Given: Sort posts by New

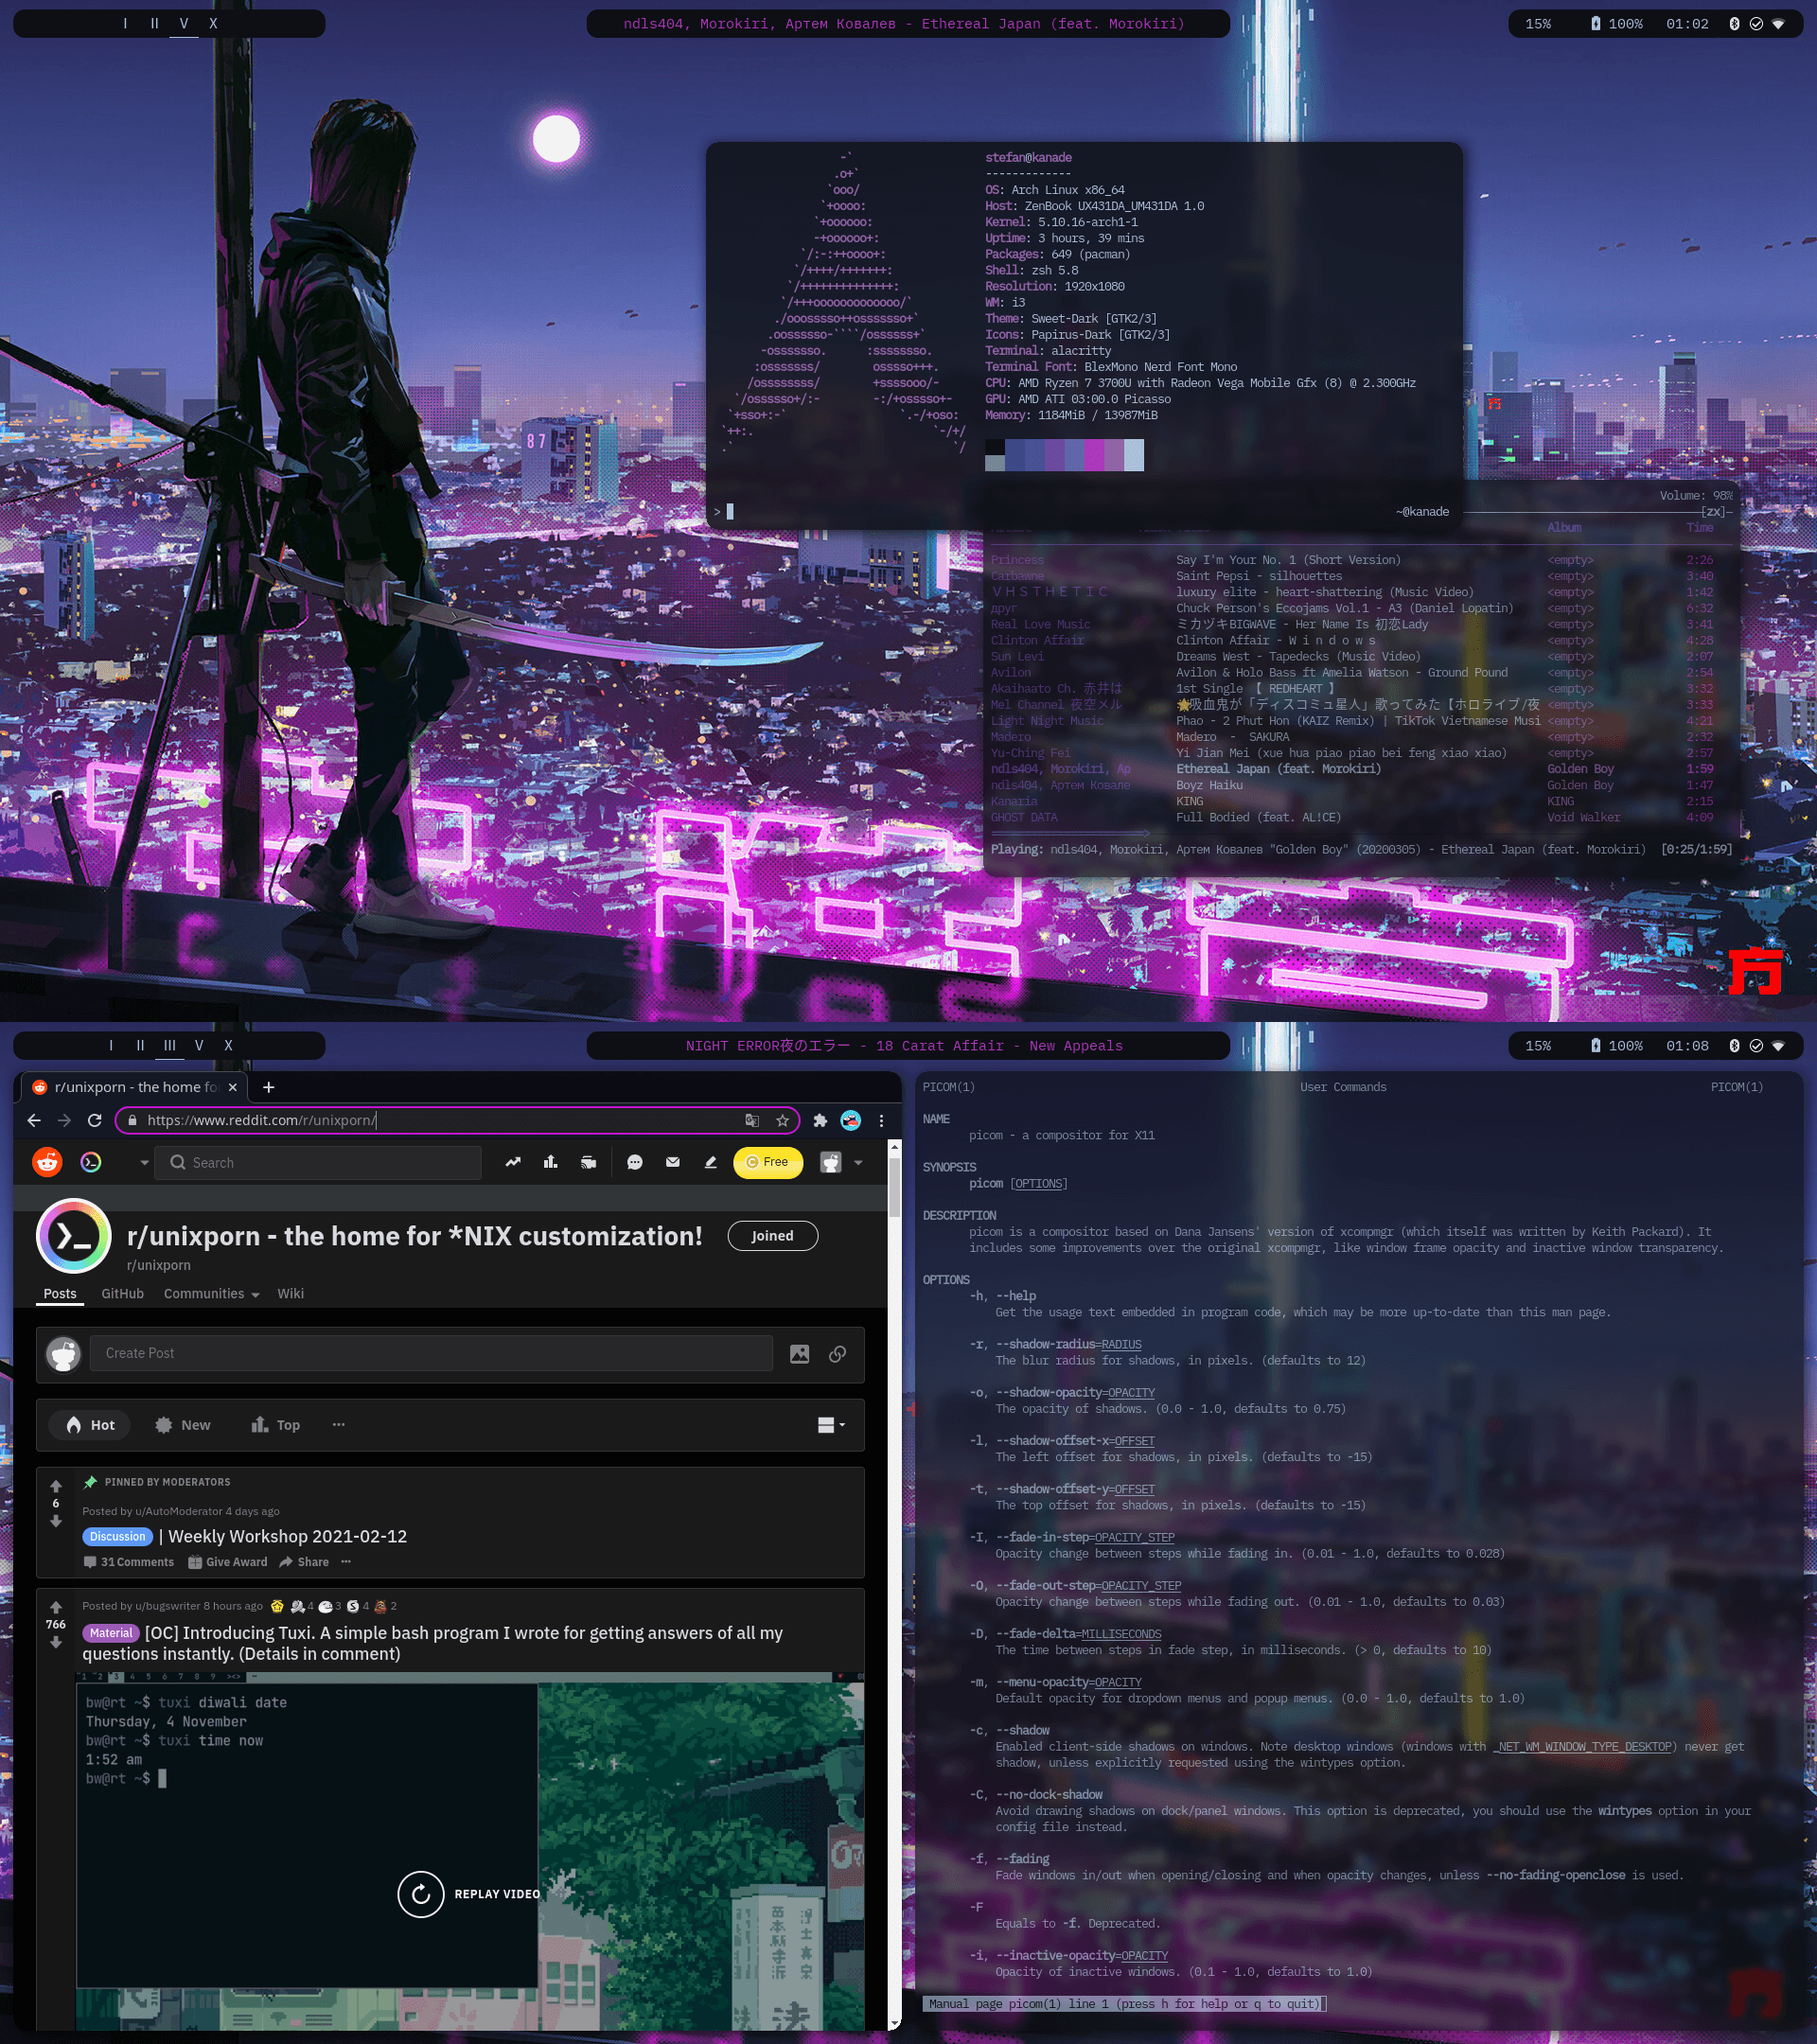Looking at the screenshot, I should tap(183, 1425).
